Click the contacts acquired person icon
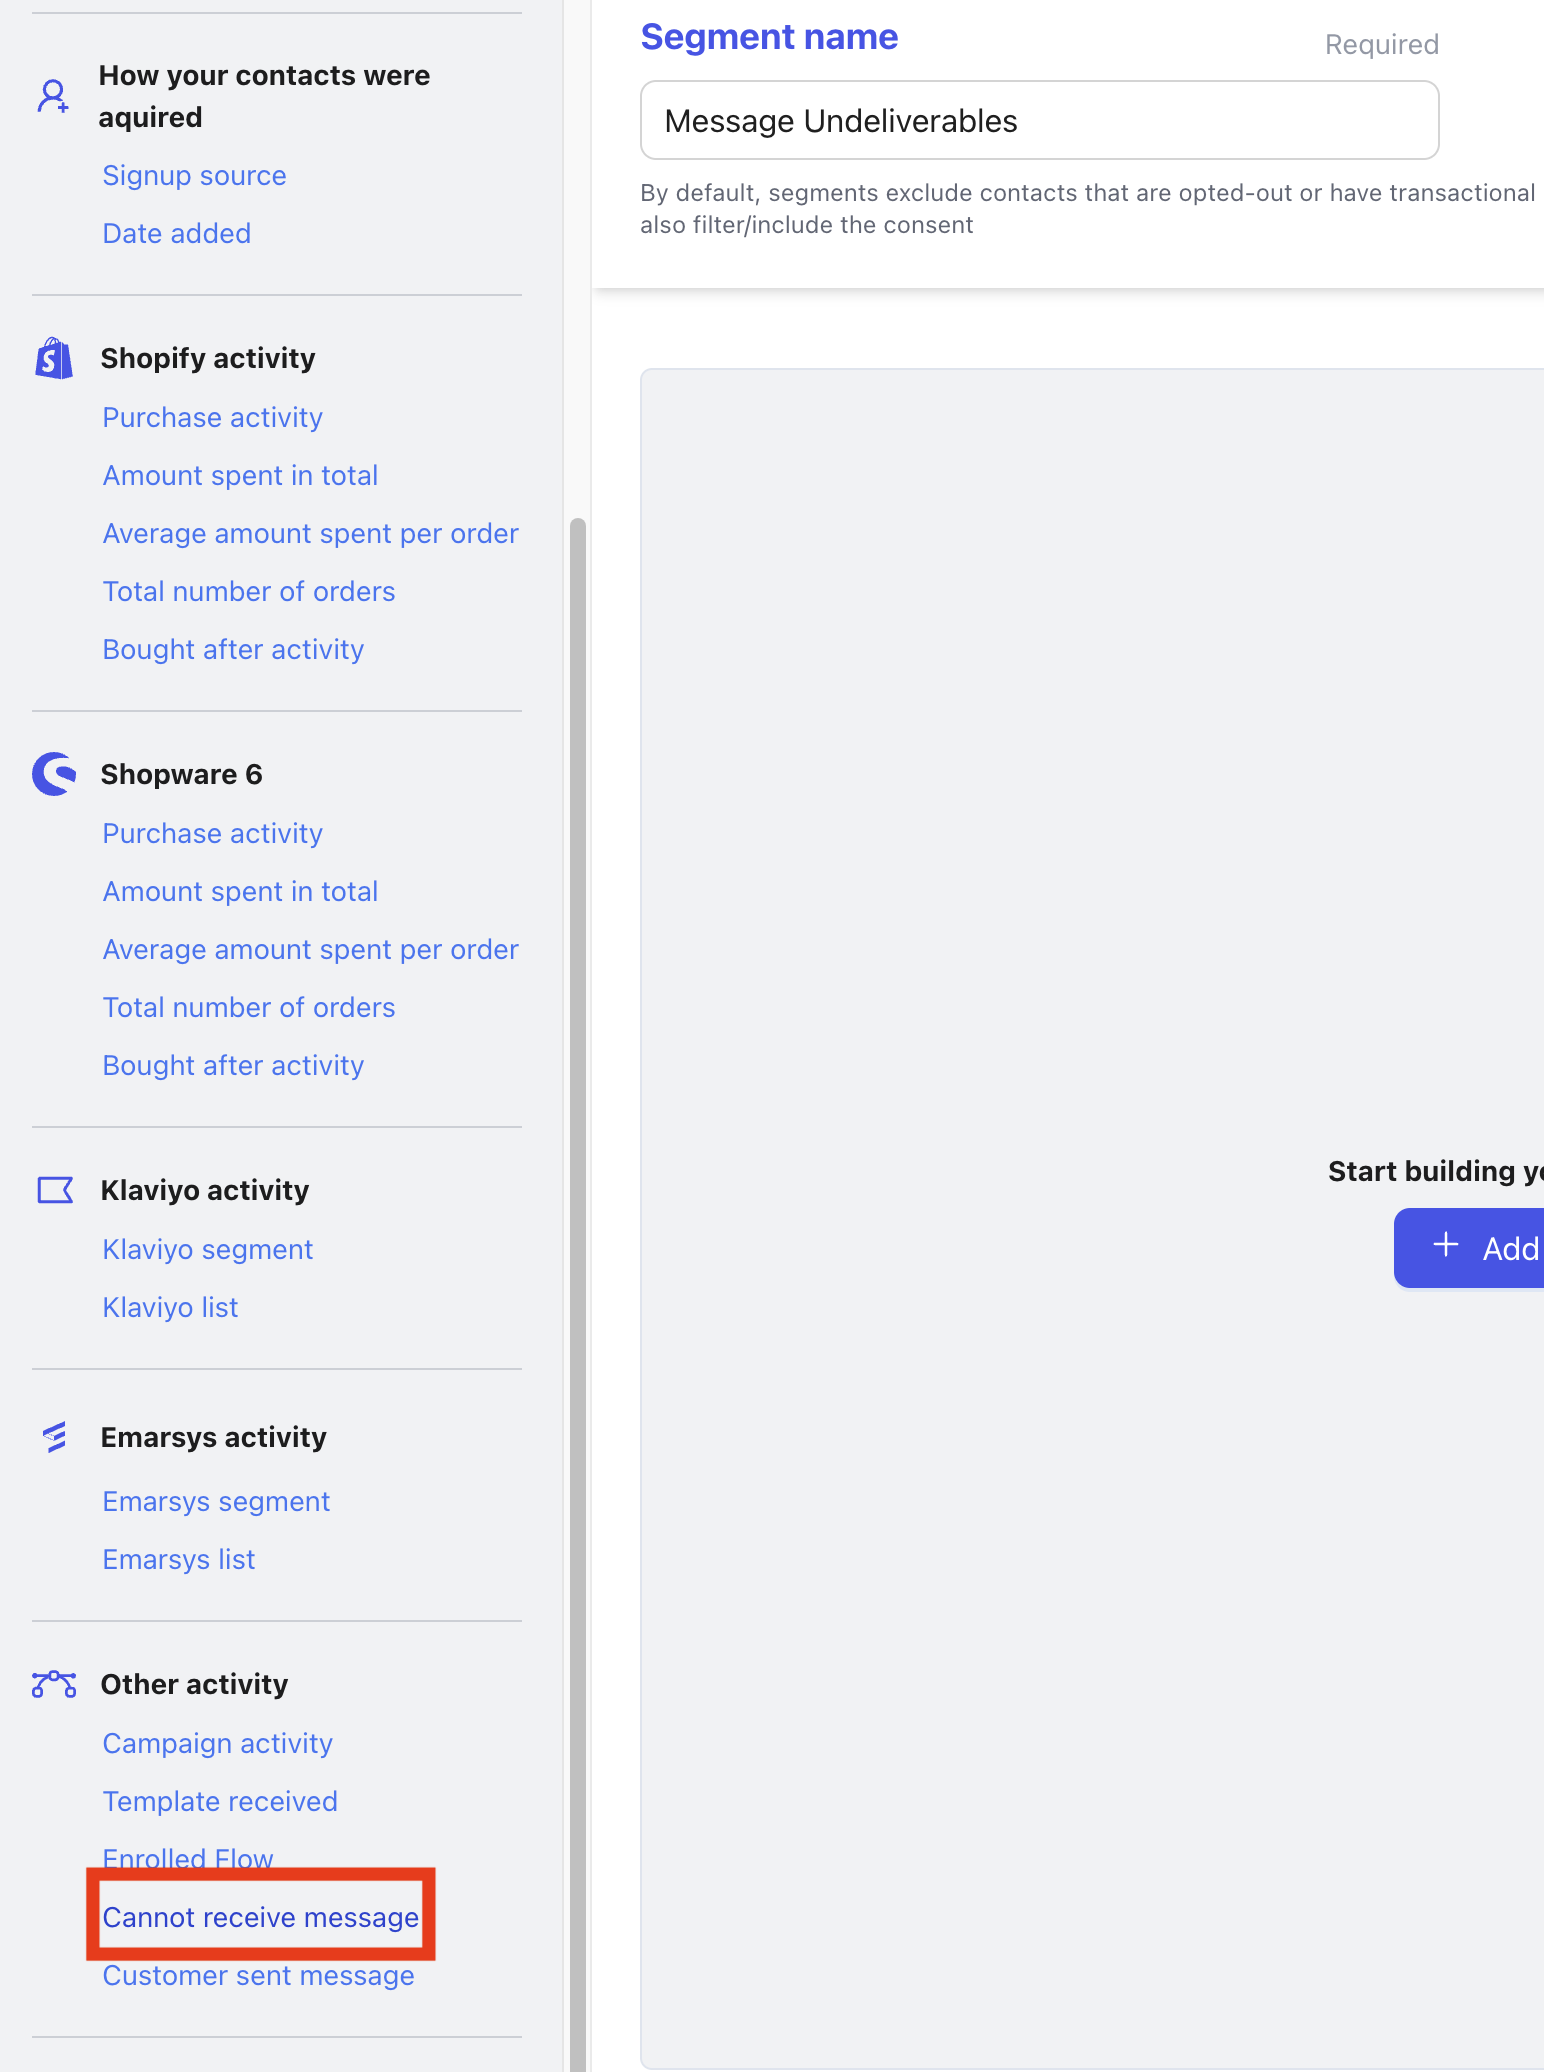 coord(53,97)
